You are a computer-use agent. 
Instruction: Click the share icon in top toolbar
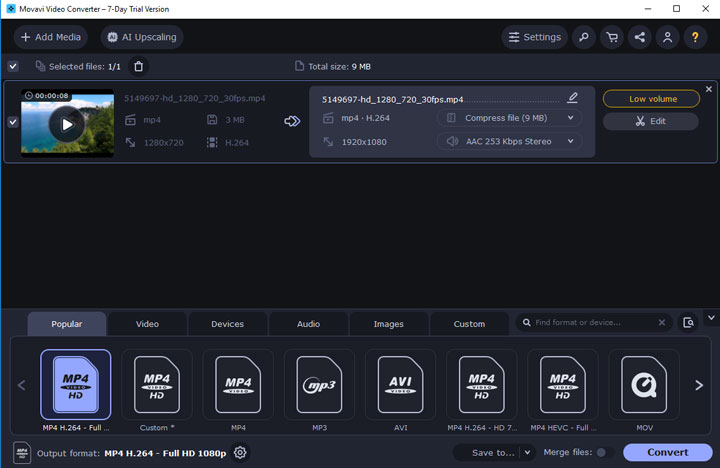[x=639, y=38]
